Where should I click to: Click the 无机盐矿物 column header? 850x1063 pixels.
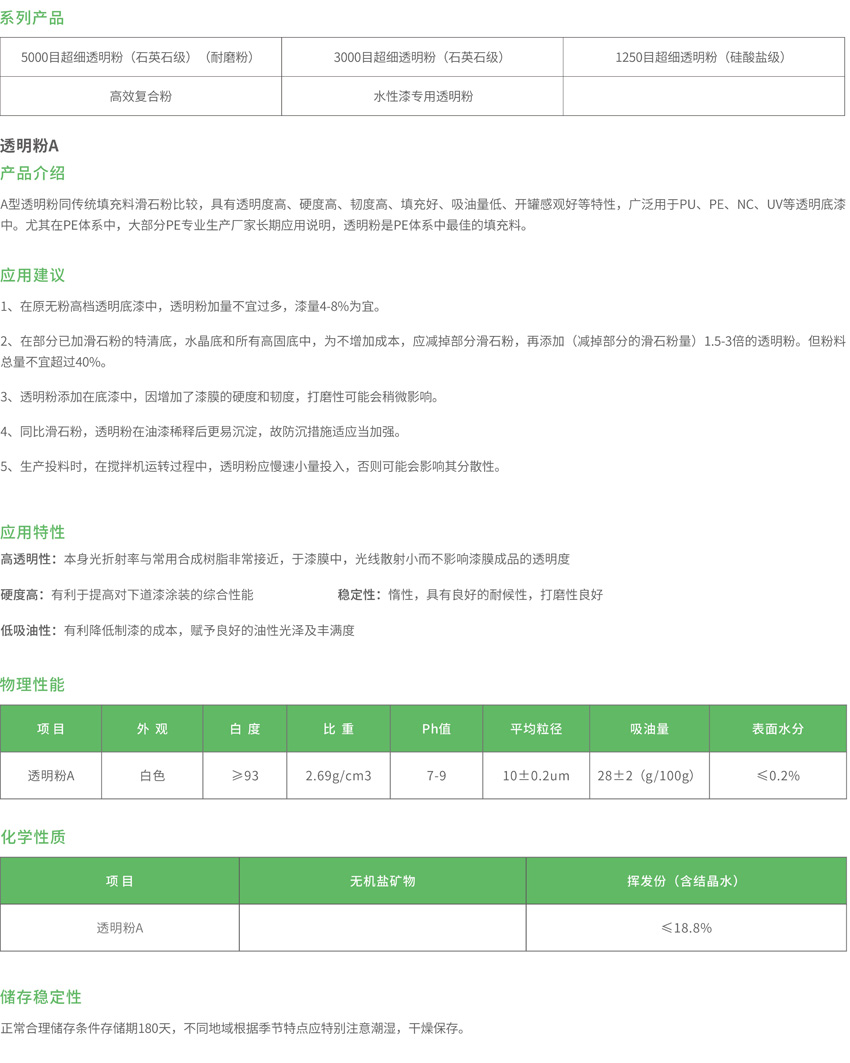click(382, 881)
